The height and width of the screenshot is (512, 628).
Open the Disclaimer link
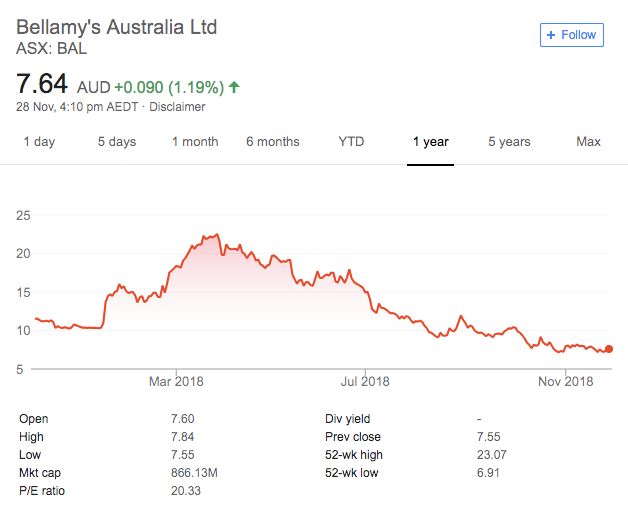pos(177,107)
